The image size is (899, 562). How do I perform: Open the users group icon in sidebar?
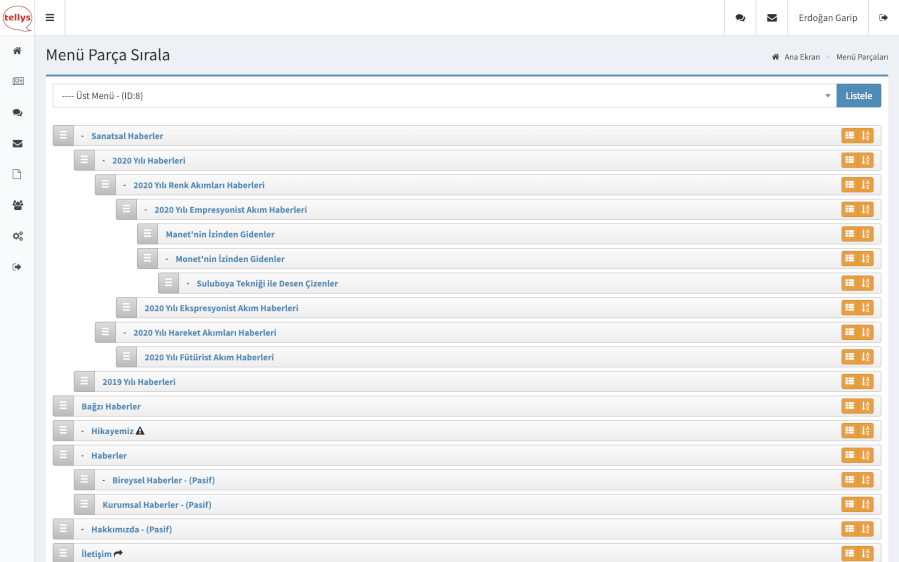coord(17,205)
